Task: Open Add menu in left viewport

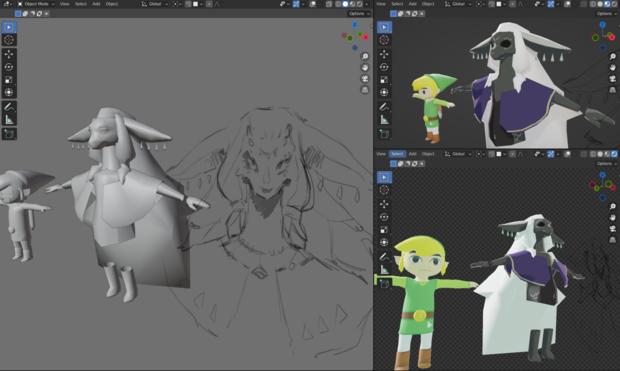Action: 96,4
